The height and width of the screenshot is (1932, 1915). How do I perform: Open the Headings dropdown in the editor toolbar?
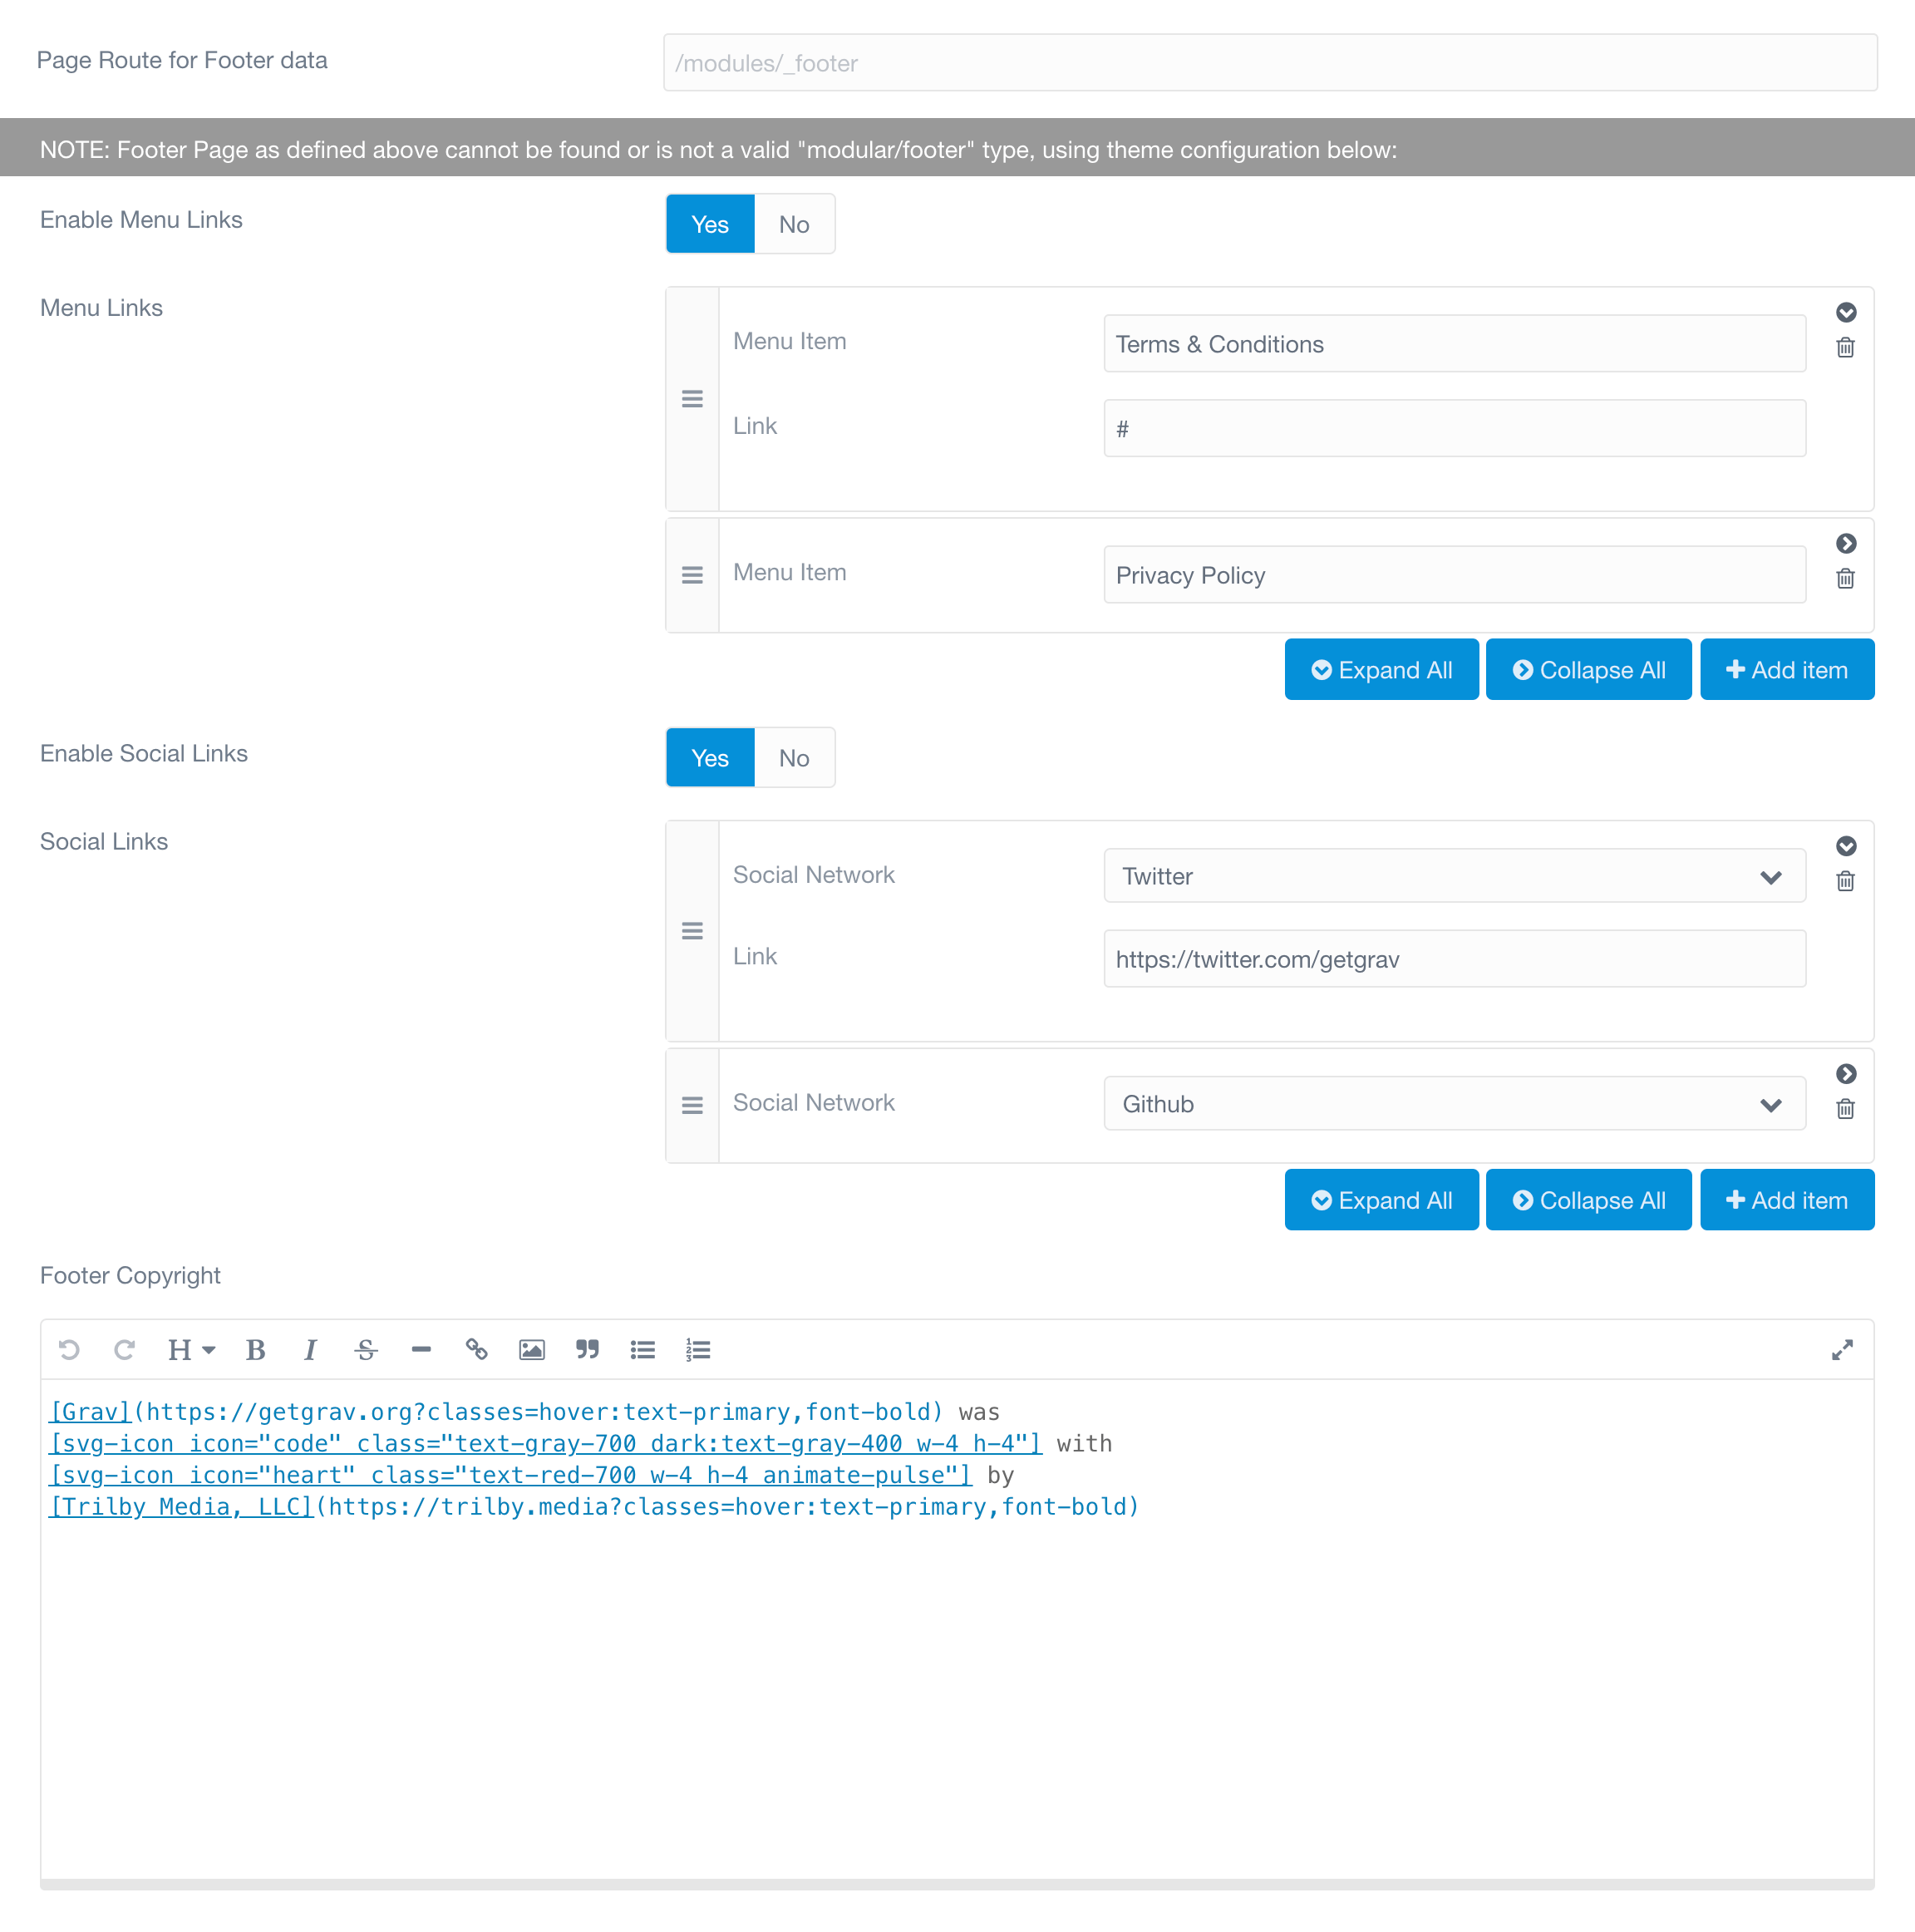191,1350
